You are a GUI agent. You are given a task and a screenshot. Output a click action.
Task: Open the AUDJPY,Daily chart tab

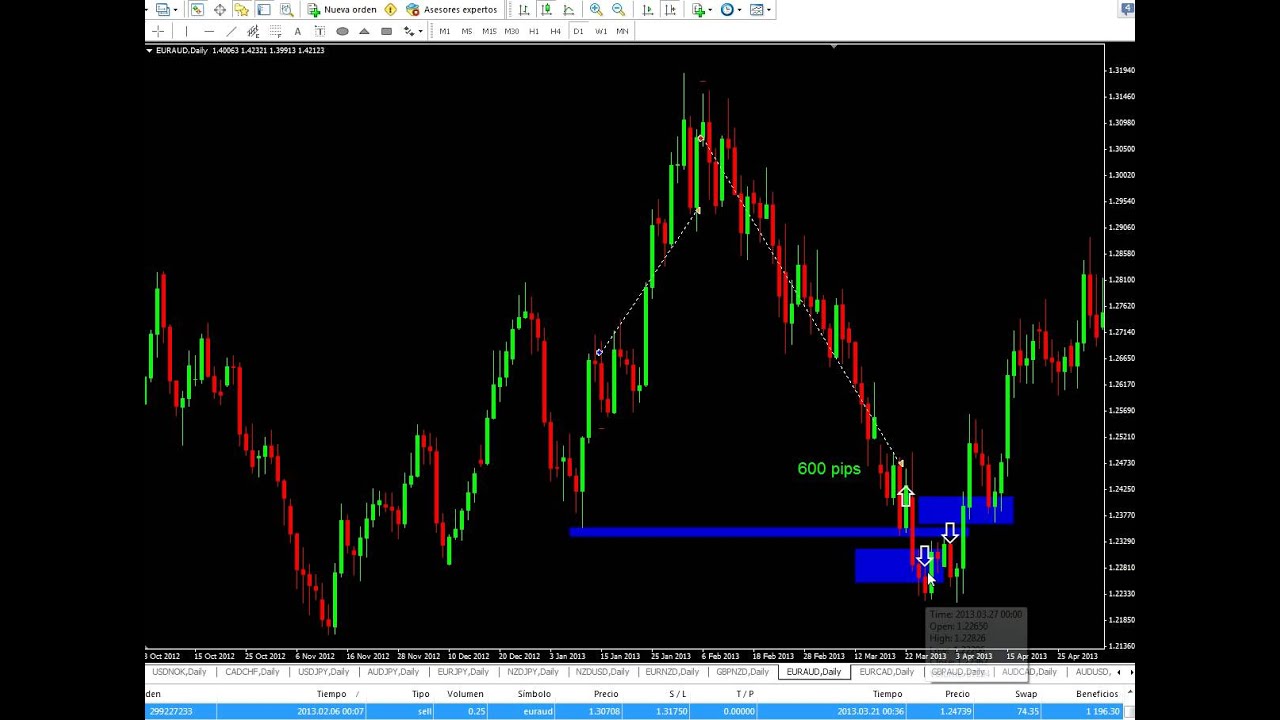pos(393,672)
